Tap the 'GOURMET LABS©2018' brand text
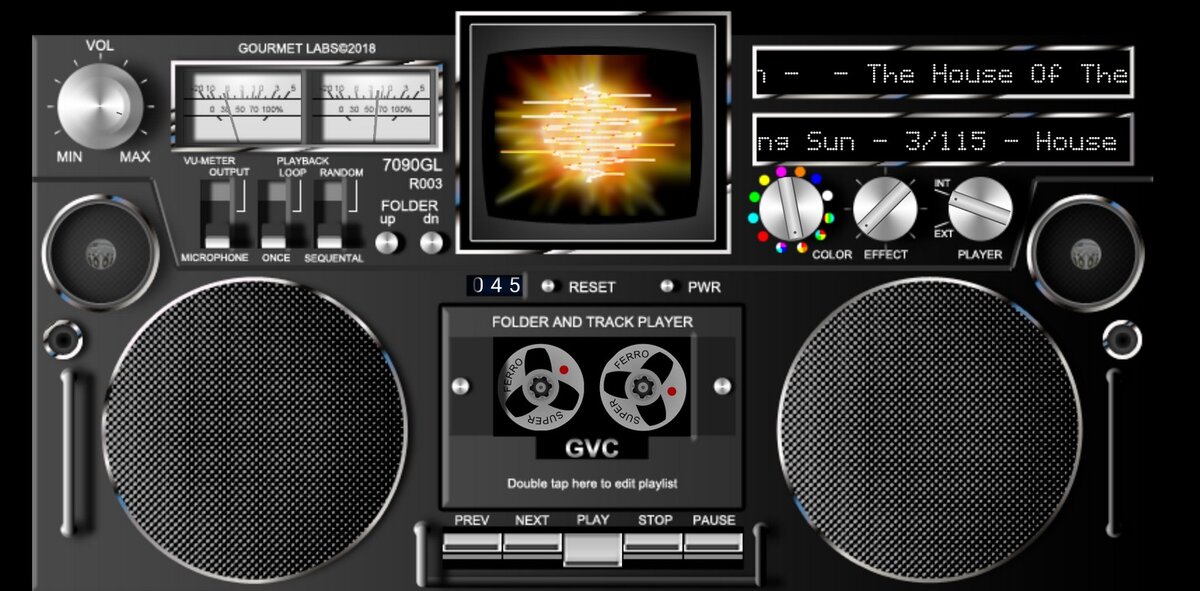1200x591 pixels. [x=307, y=48]
